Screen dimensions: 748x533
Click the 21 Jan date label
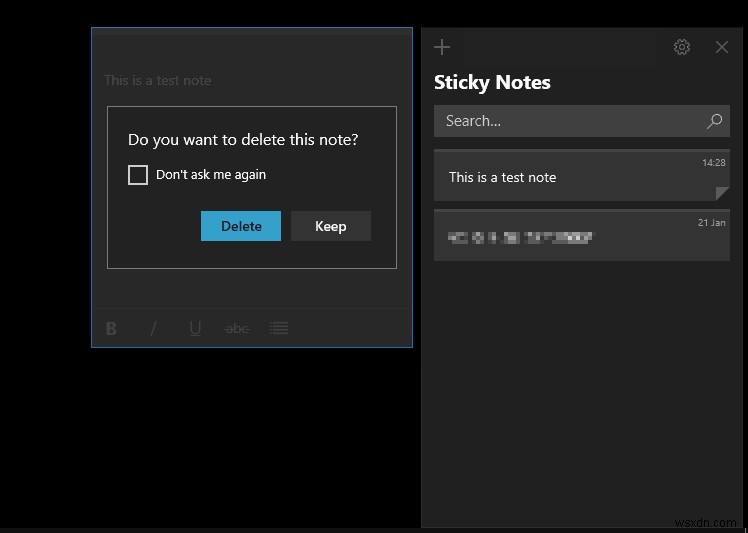pos(712,223)
